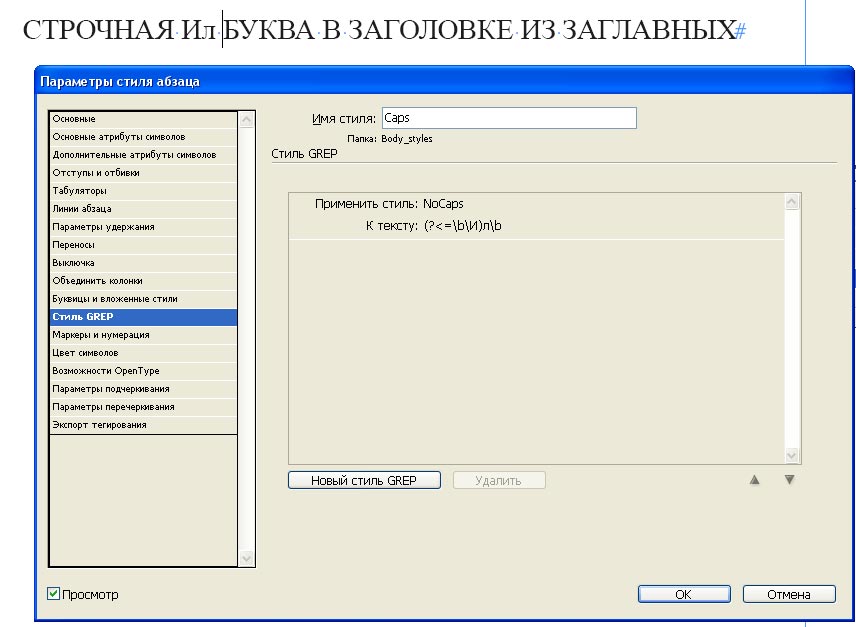Go to Табуляторы section
Image resolution: width=856 pixels, height=627 pixels.
pyautogui.click(x=144, y=191)
